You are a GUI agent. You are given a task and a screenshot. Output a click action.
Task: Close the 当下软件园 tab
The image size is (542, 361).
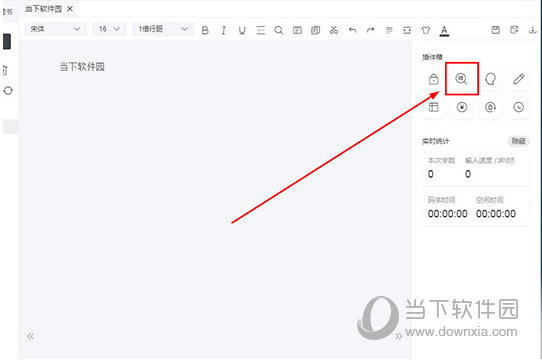pos(70,9)
